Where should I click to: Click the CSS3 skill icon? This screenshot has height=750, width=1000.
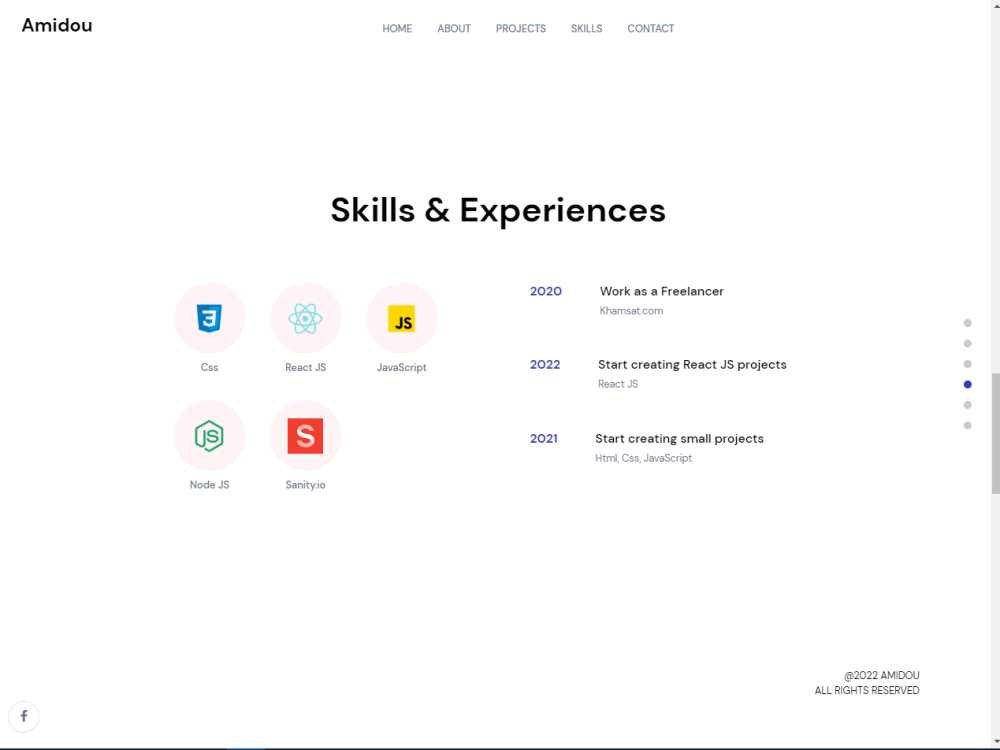click(209, 318)
